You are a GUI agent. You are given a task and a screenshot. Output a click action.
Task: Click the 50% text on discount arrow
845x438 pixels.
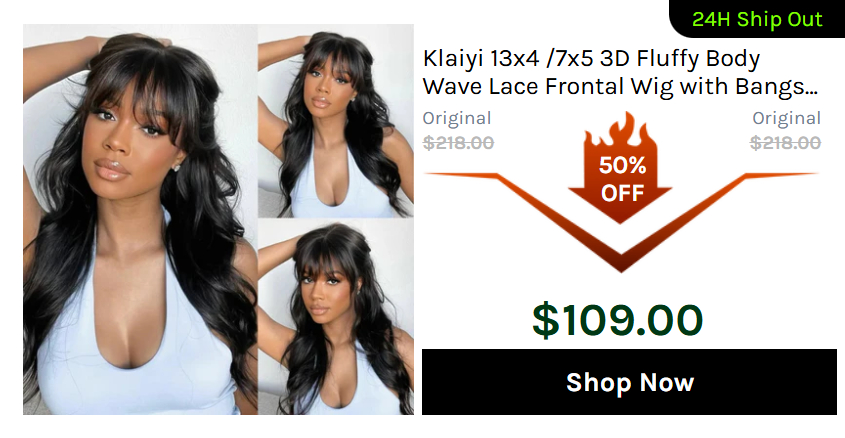[x=622, y=165]
